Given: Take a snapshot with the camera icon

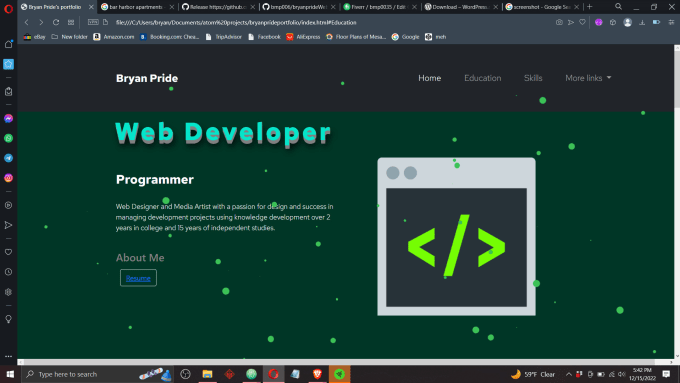Looking at the screenshot, I should tap(559, 22).
